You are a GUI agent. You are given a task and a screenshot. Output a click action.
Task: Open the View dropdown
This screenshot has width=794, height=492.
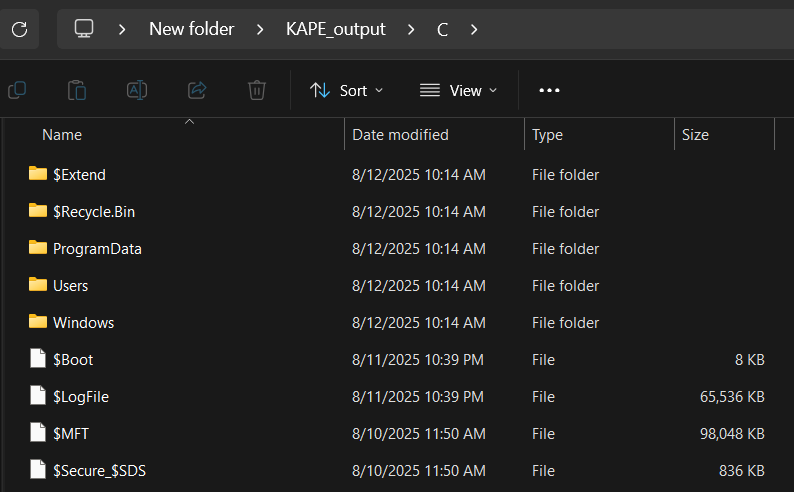(458, 90)
